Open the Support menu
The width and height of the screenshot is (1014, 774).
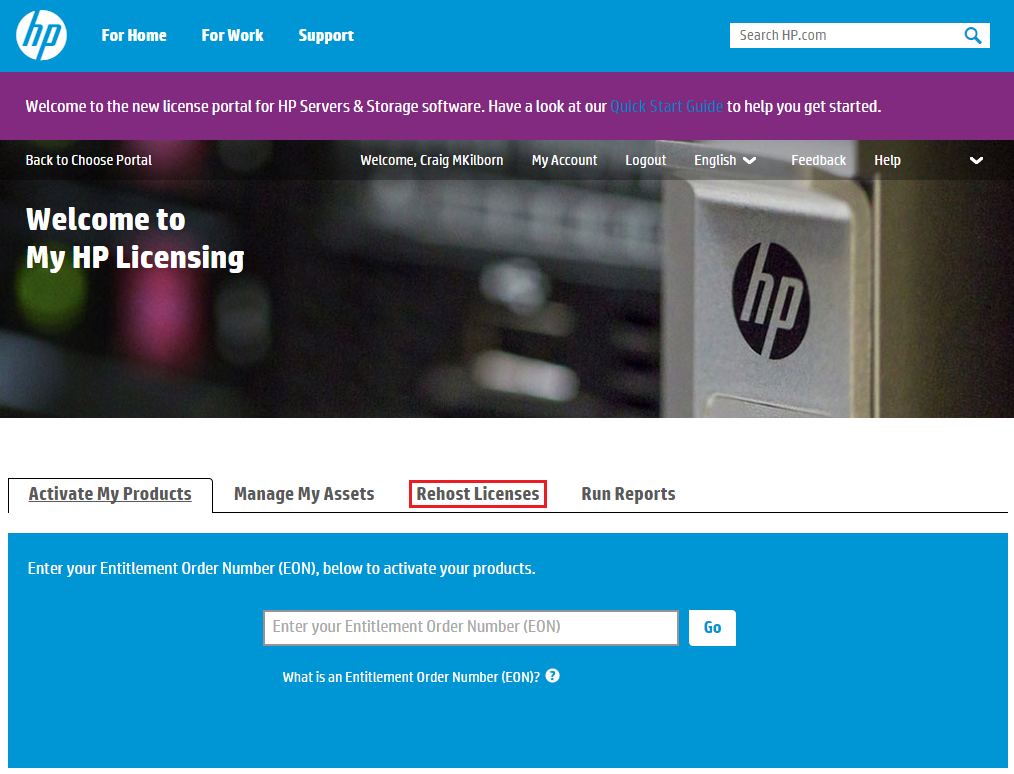326,36
